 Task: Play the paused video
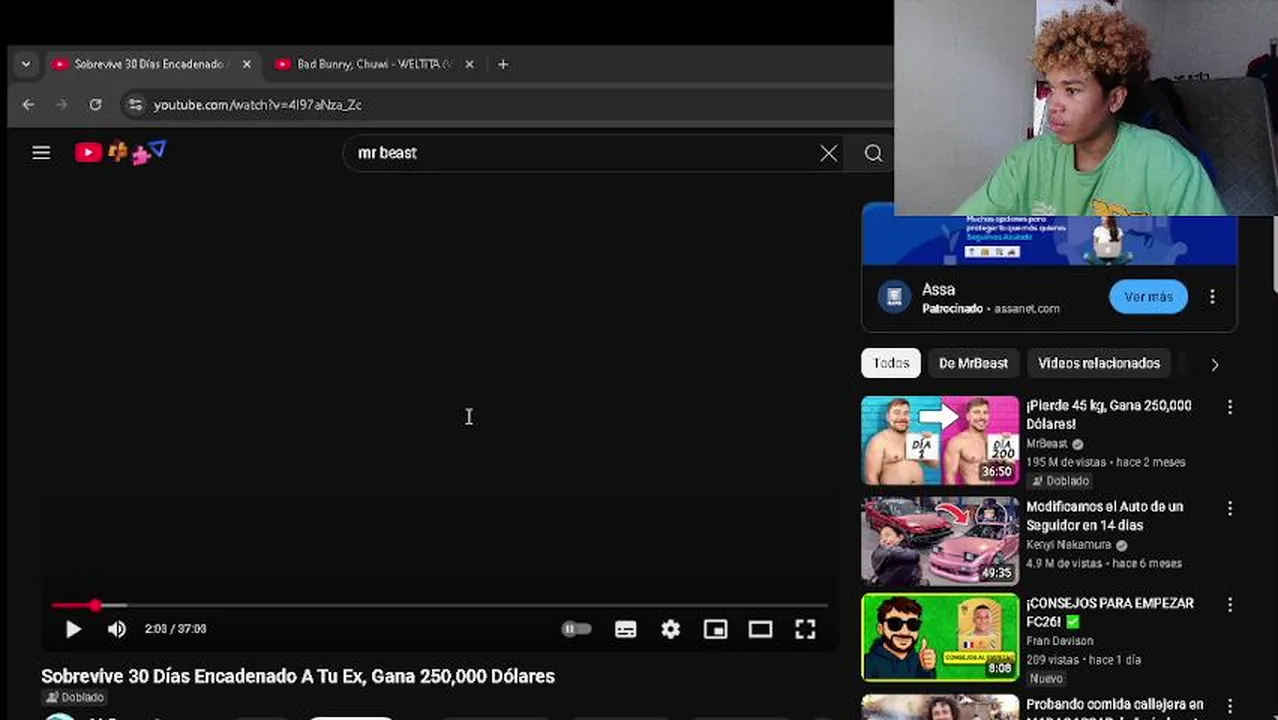73,629
